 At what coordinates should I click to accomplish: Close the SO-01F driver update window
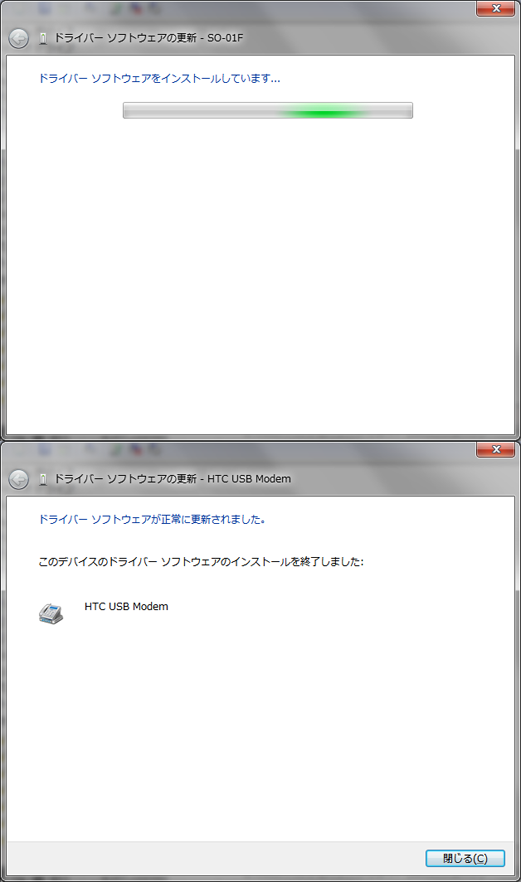click(x=496, y=8)
